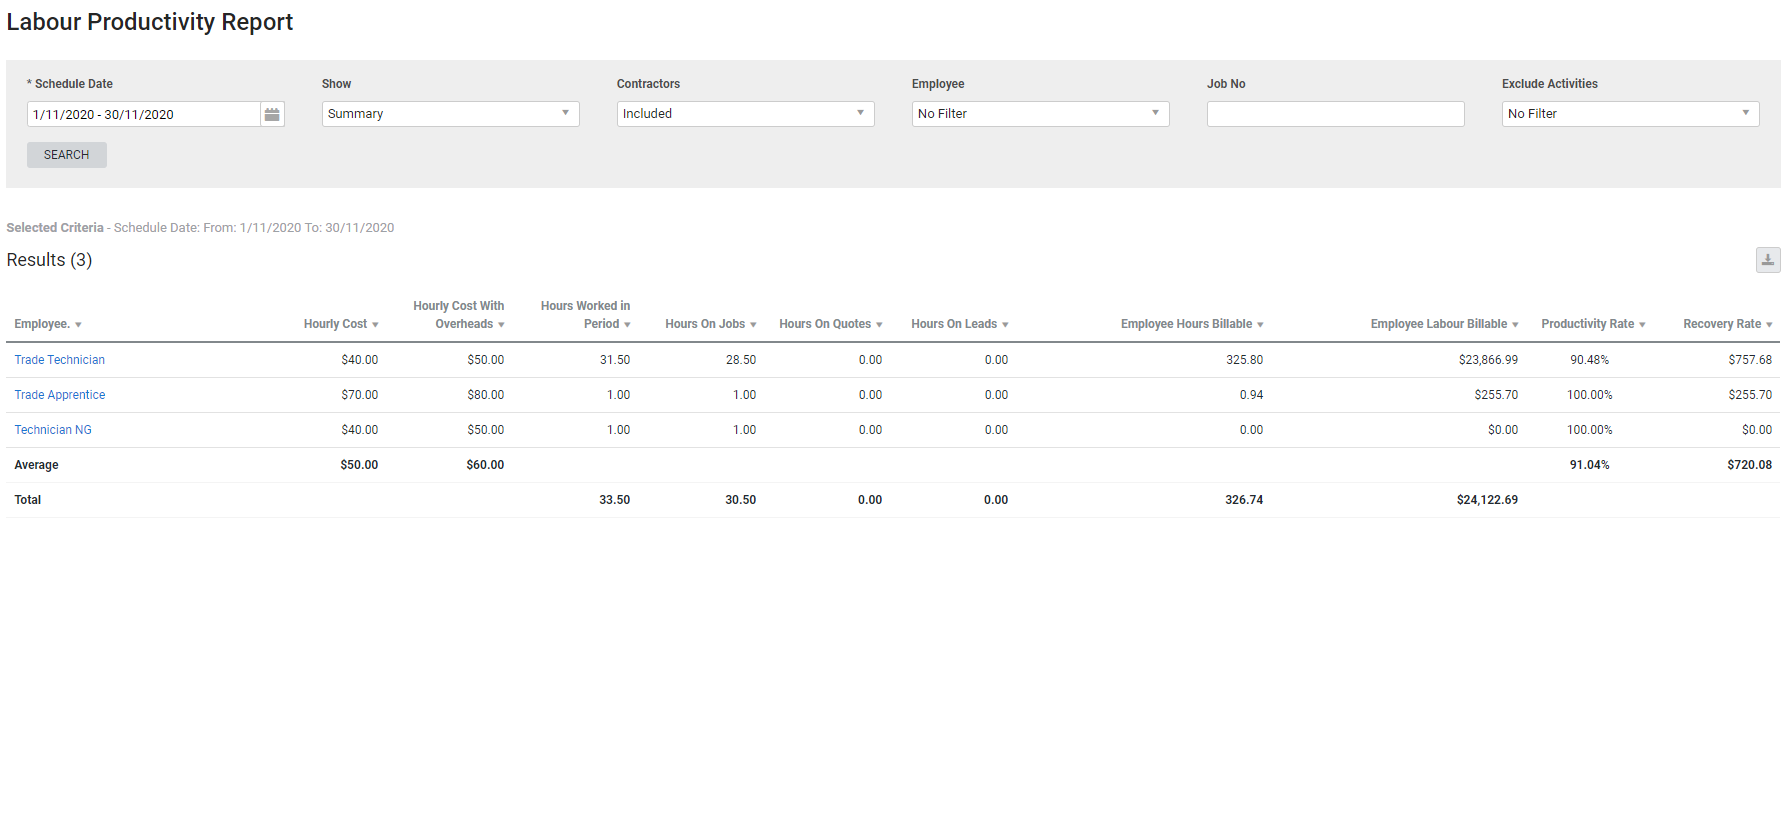Select the 28.50 hours on jobs cell
The width and height of the screenshot is (1787, 838).
(x=741, y=360)
